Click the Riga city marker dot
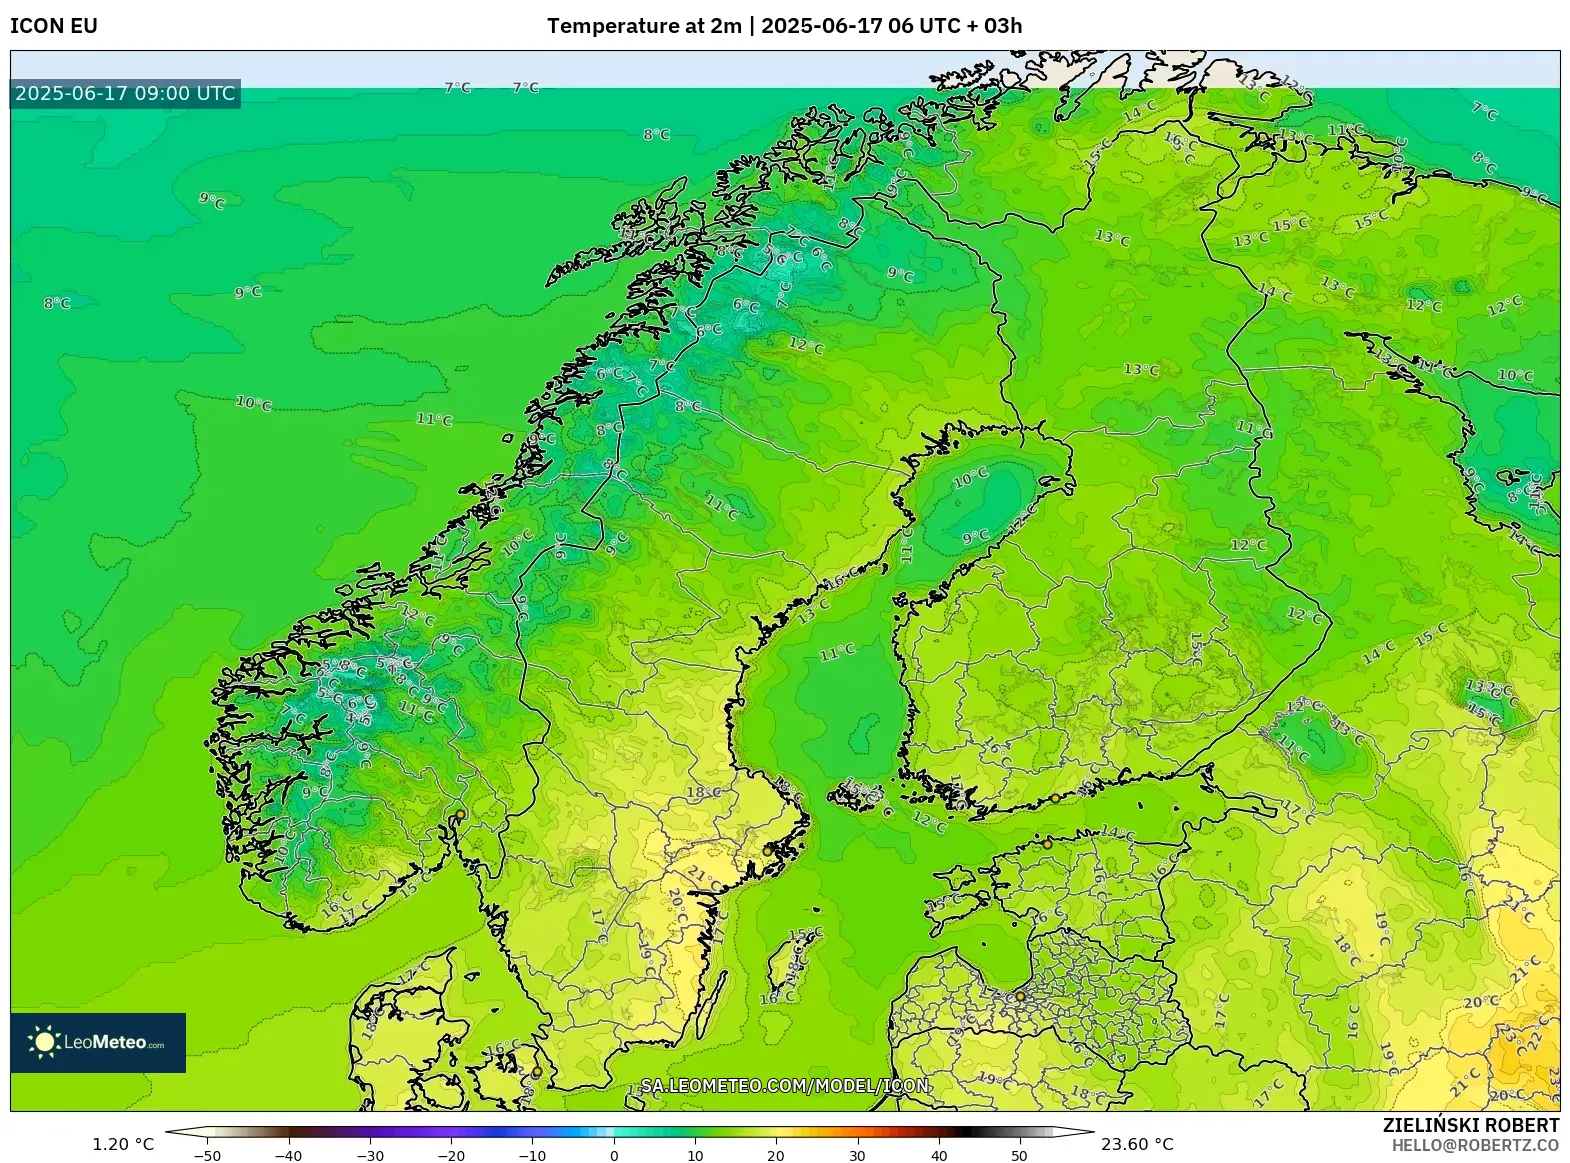This screenshot has width=1570, height=1163. 1020,996
